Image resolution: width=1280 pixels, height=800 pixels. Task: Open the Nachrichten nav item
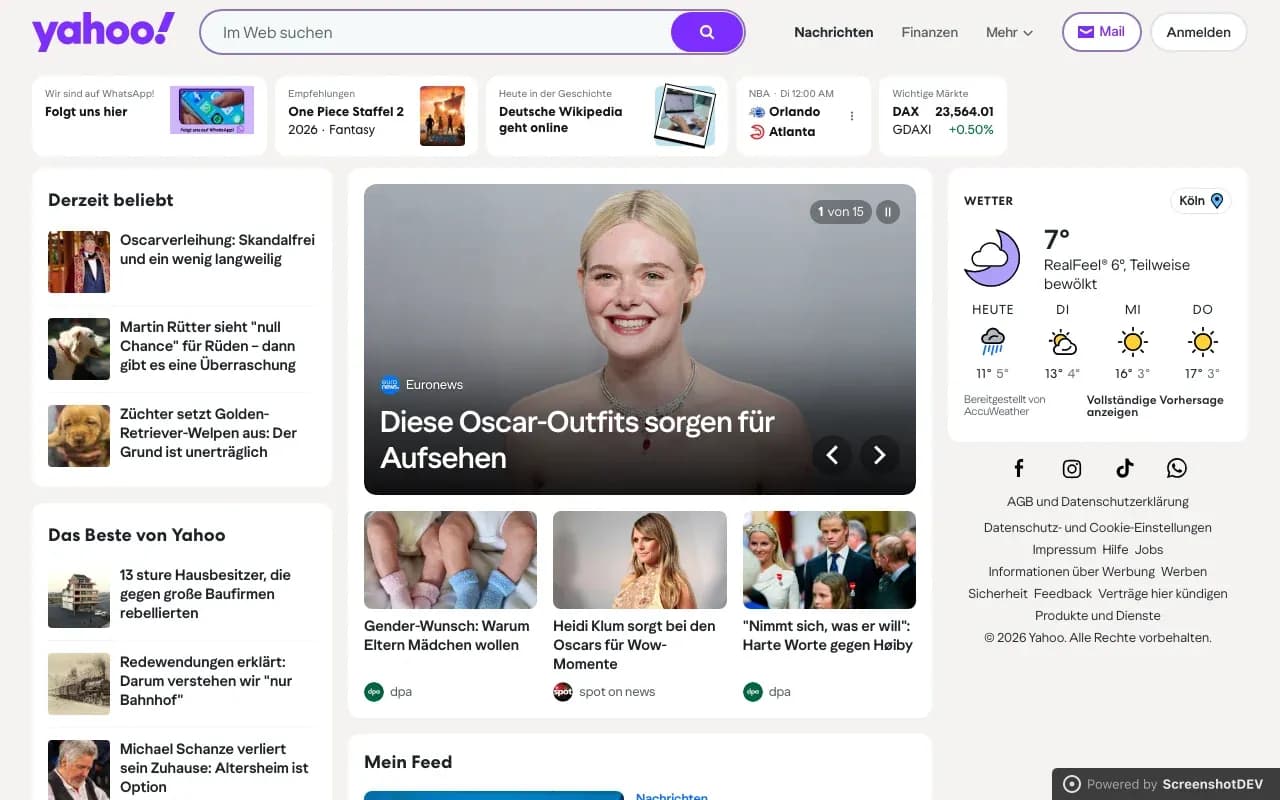834,32
